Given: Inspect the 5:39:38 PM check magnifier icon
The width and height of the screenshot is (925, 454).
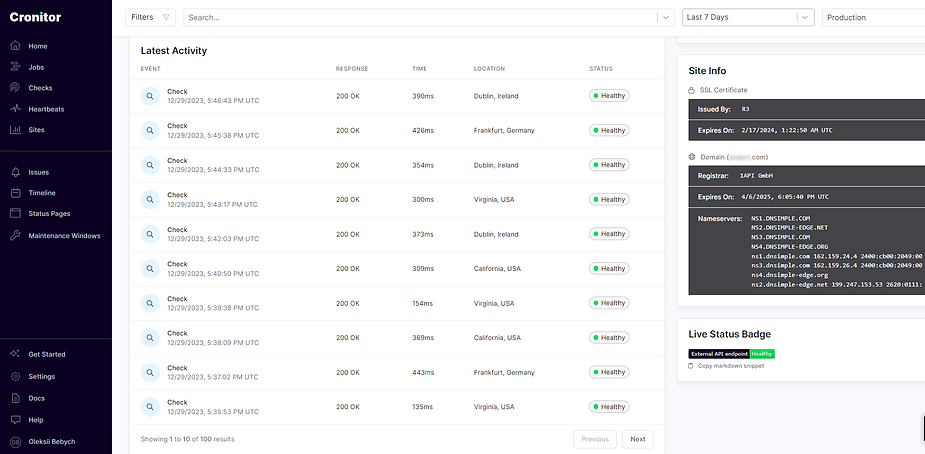Looking at the screenshot, I should click(150, 304).
